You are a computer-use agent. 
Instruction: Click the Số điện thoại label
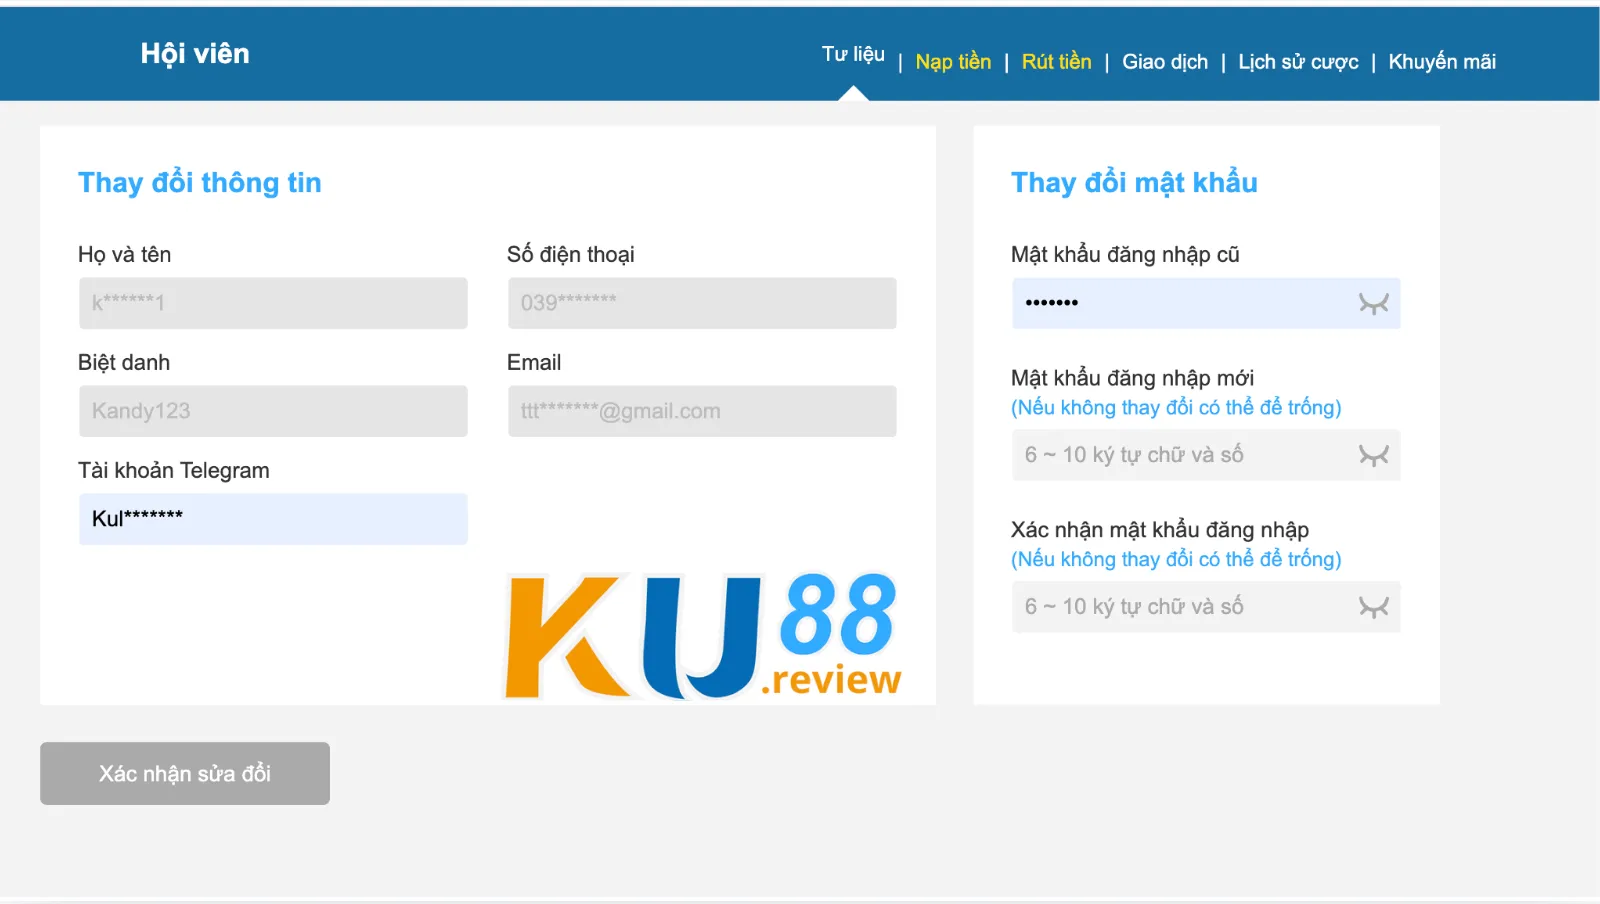coord(571,255)
